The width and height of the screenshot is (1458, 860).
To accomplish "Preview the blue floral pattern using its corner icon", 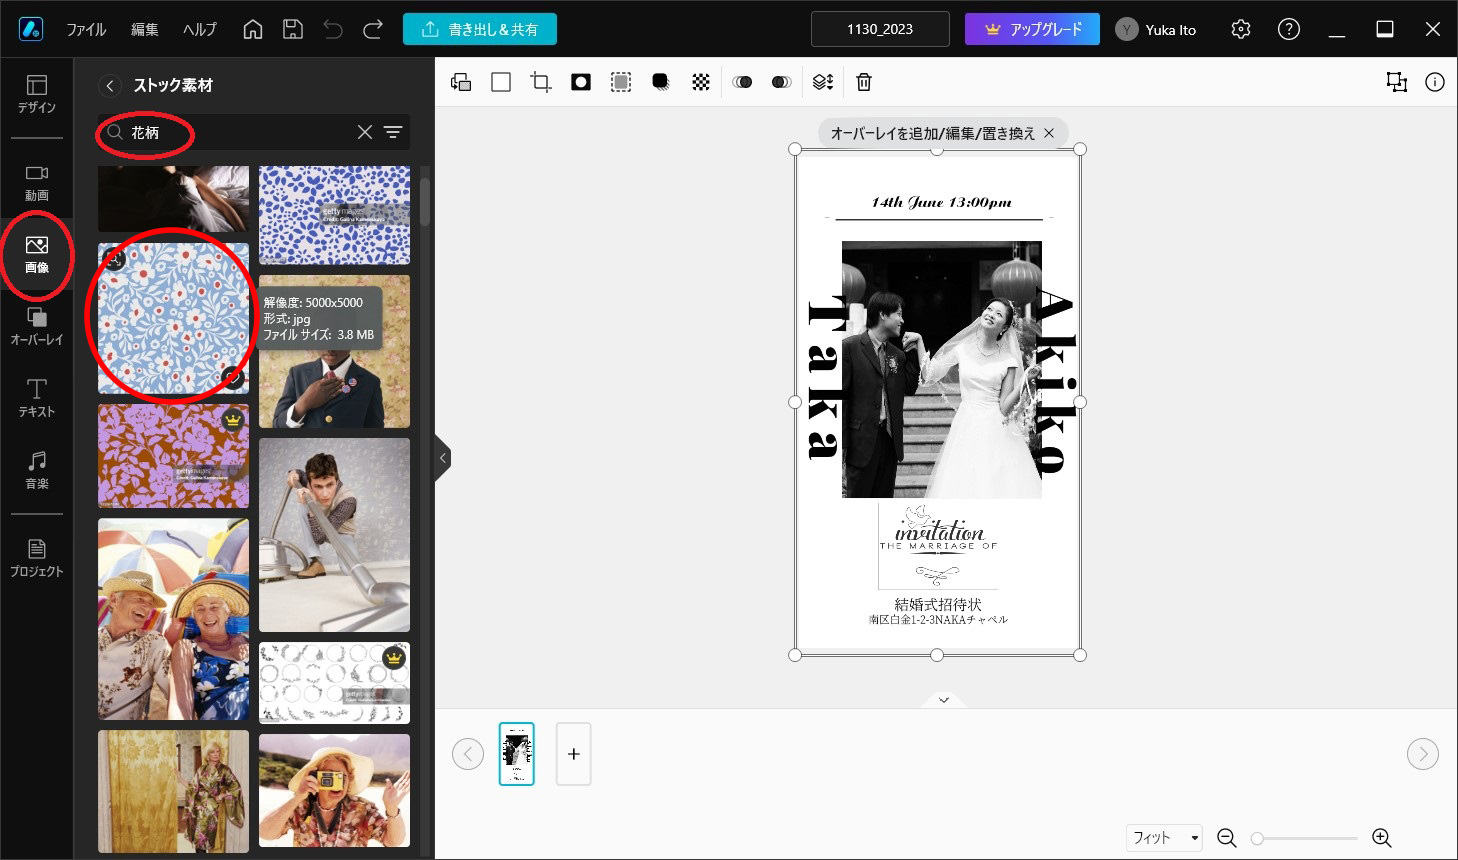I will 115,260.
